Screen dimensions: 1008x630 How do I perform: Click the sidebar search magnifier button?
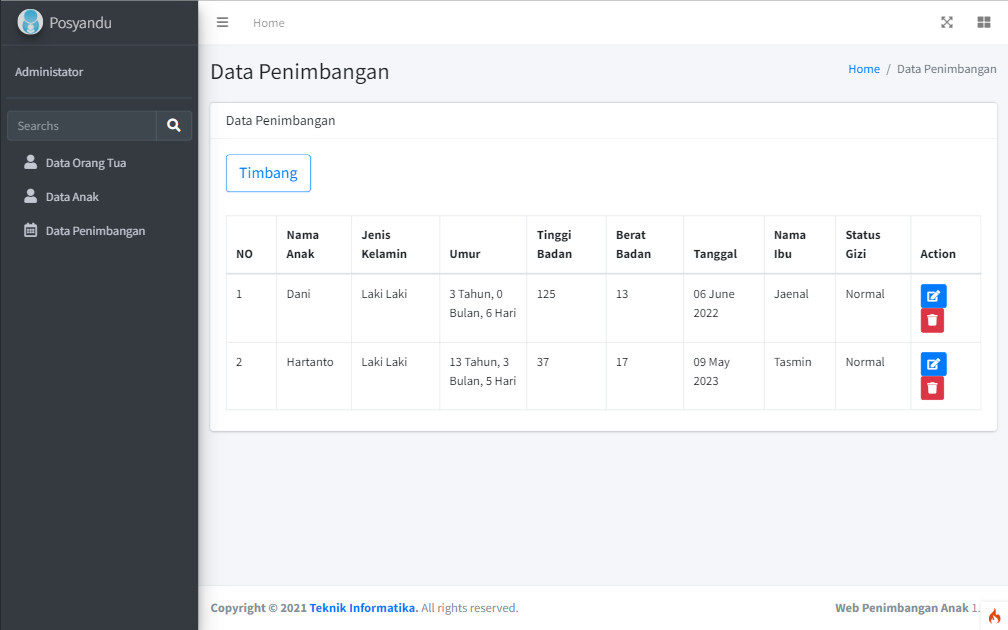[174, 126]
